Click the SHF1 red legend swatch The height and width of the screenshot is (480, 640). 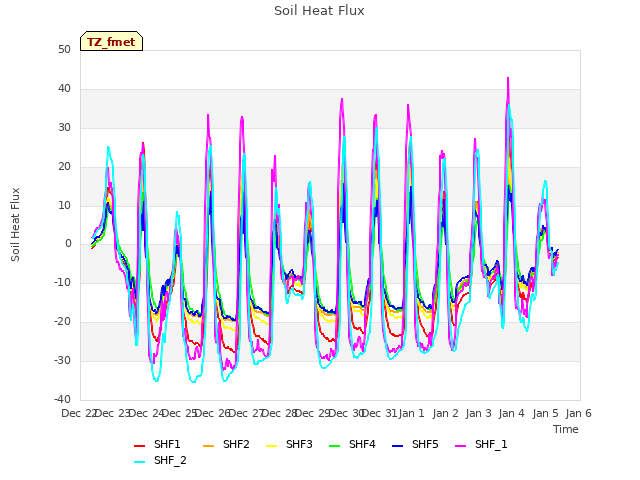[140, 446]
